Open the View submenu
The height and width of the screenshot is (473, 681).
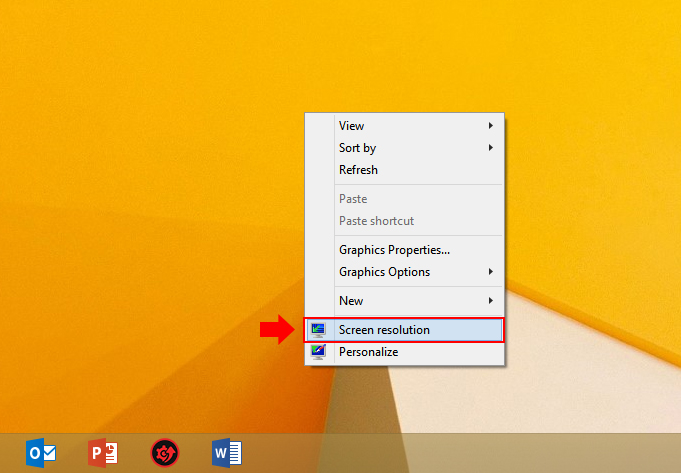point(404,126)
